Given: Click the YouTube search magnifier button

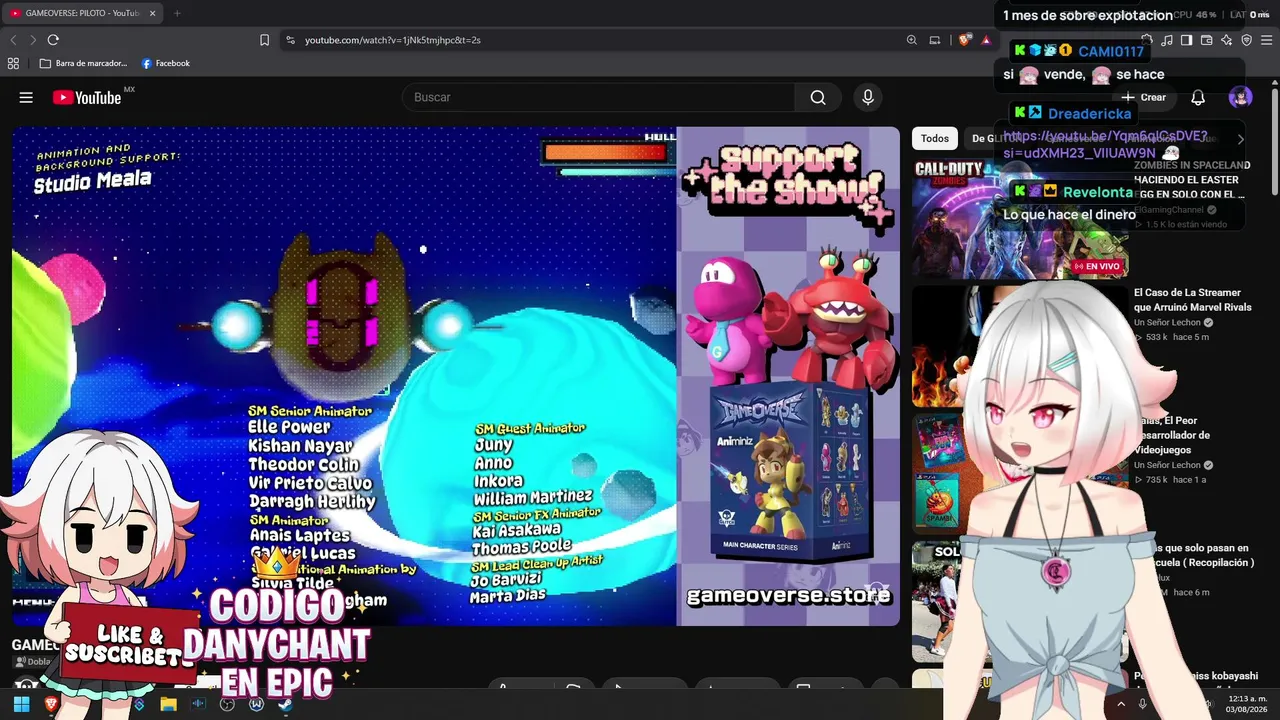Looking at the screenshot, I should (x=818, y=97).
